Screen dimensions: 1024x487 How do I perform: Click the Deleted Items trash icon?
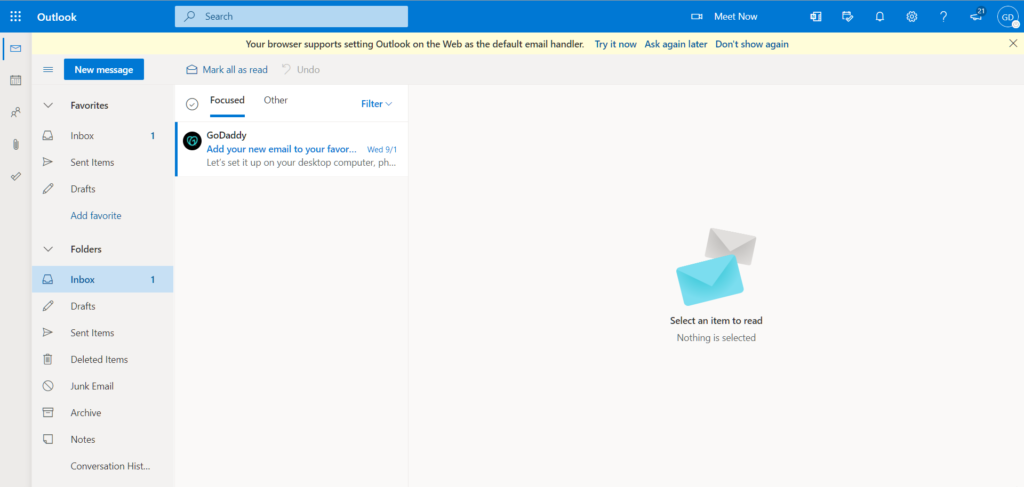click(x=48, y=359)
